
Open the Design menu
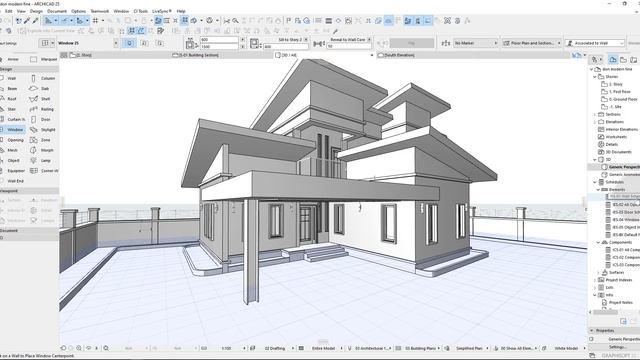coord(36,11)
